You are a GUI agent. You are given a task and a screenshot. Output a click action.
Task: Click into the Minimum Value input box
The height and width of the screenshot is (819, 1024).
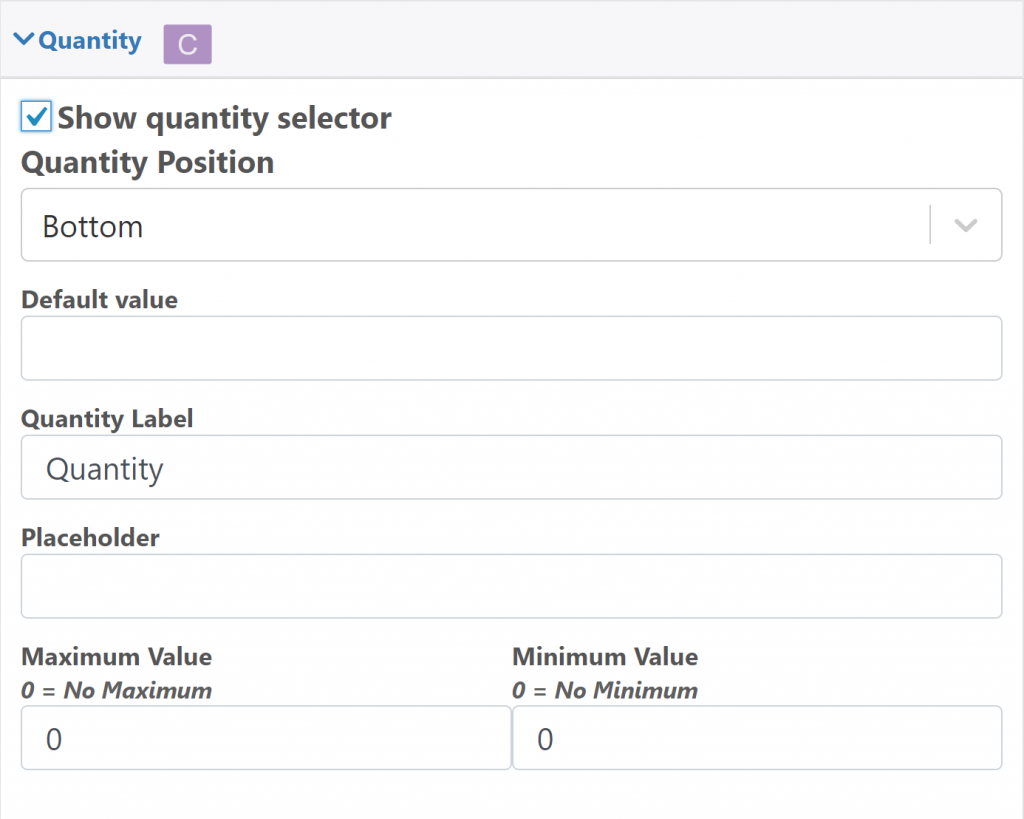[757, 738]
